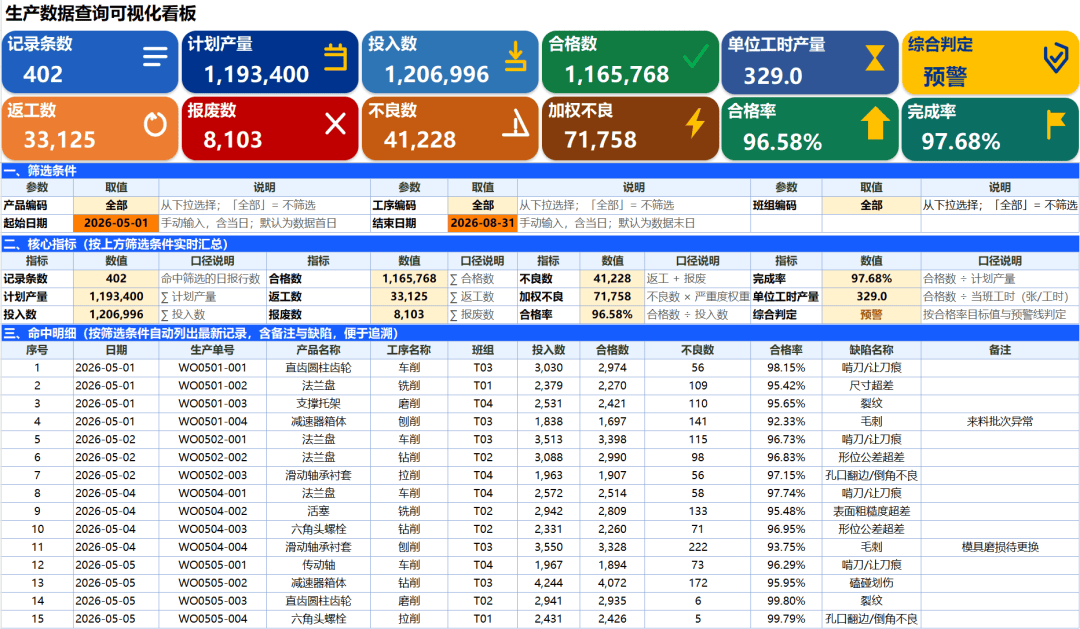This screenshot has width=1080, height=629.
Task: Click the input count 4,244
Action: pyautogui.click(x=548, y=583)
